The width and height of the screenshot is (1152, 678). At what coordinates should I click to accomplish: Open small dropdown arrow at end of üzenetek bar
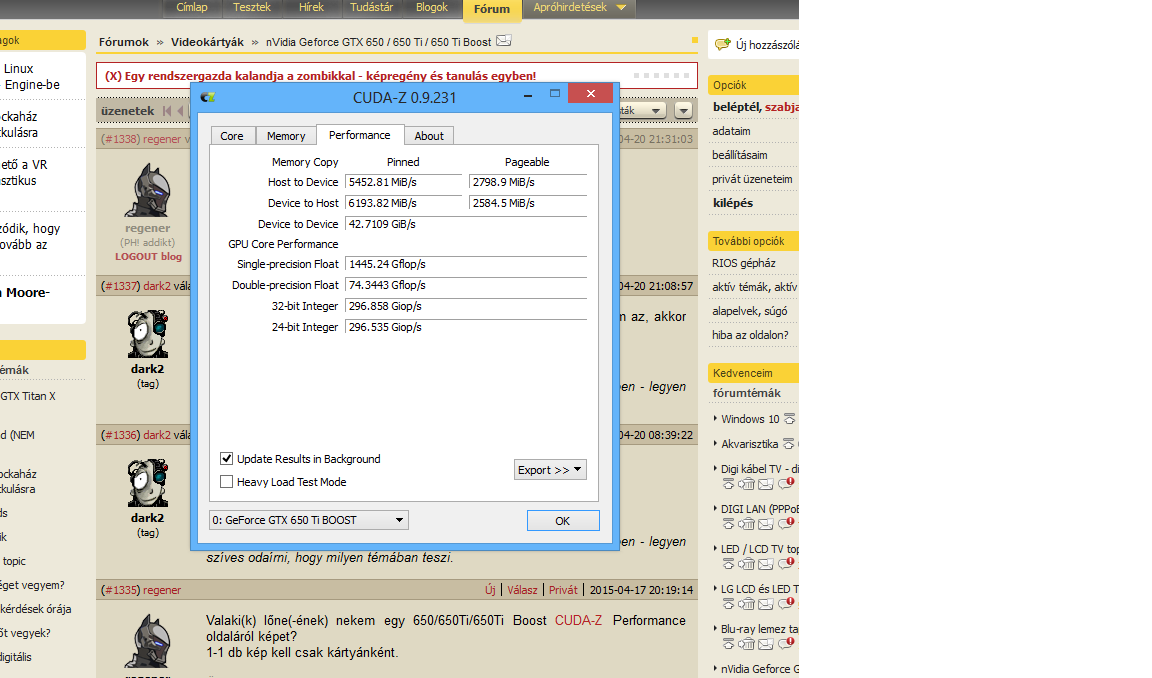683,111
